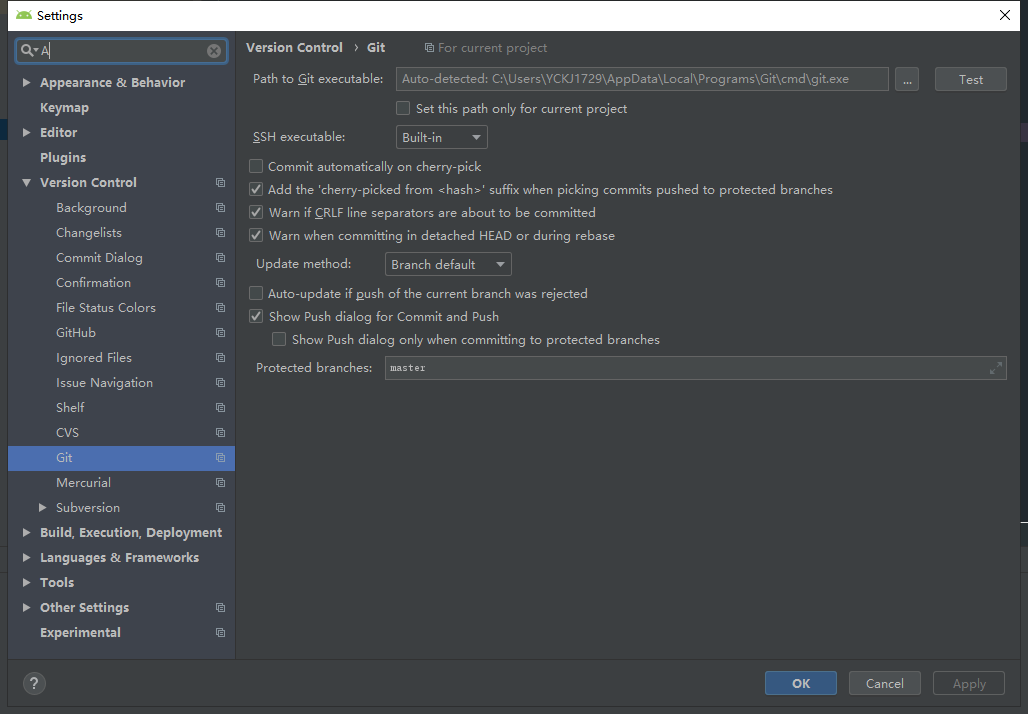Click project-level icon beside Background row
Image resolution: width=1028 pixels, height=714 pixels.
220,208
